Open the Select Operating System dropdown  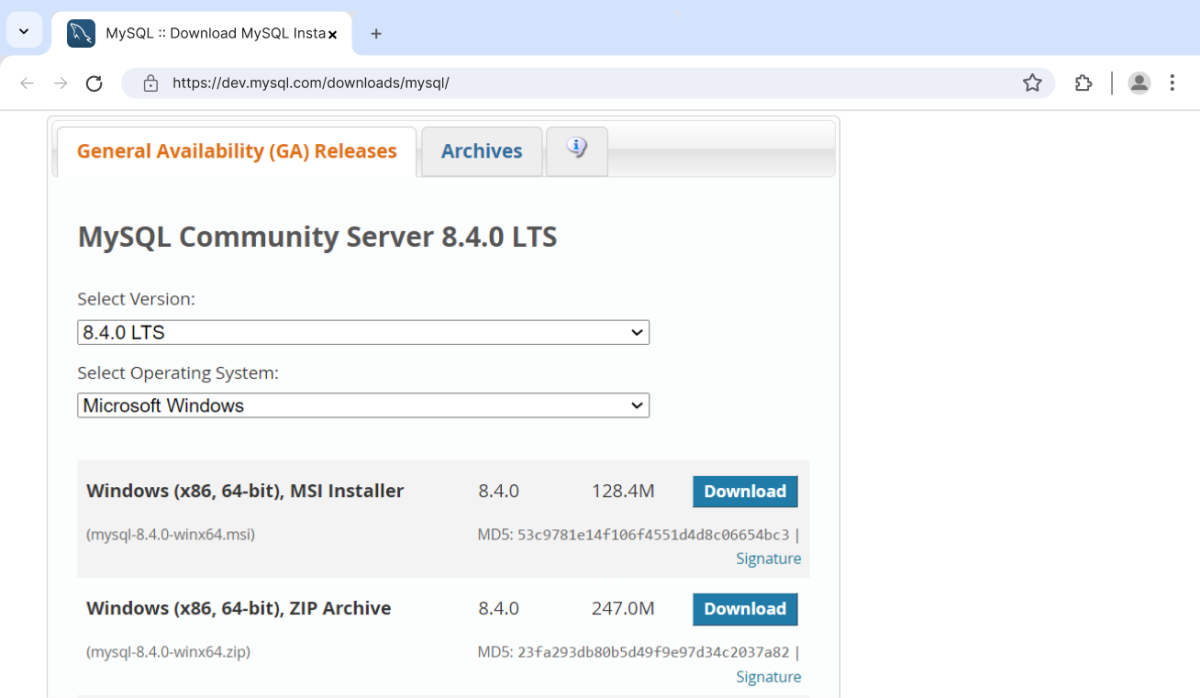pyautogui.click(x=363, y=405)
